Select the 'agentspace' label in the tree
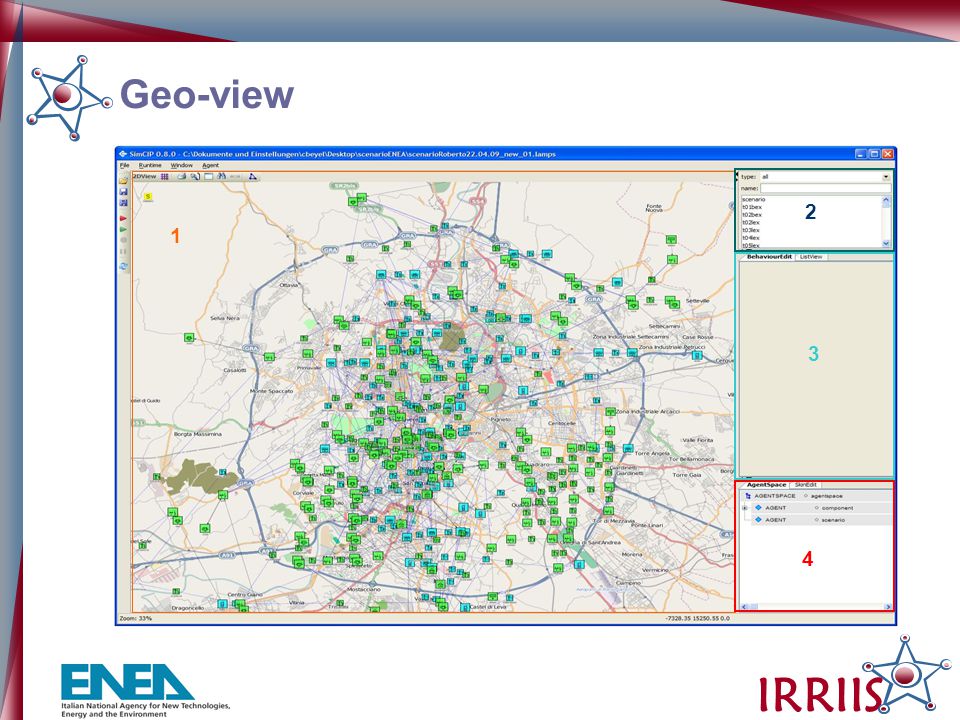The height and width of the screenshot is (720, 960). click(827, 496)
